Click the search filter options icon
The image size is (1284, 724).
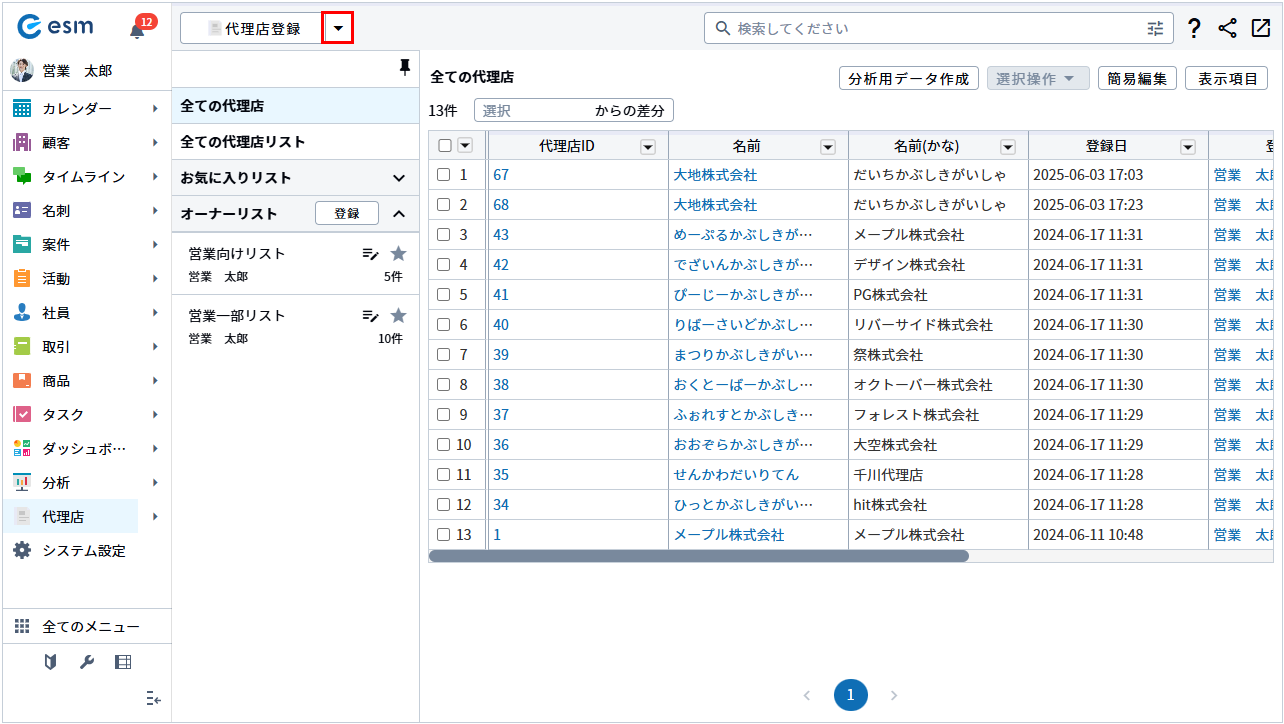1155,29
